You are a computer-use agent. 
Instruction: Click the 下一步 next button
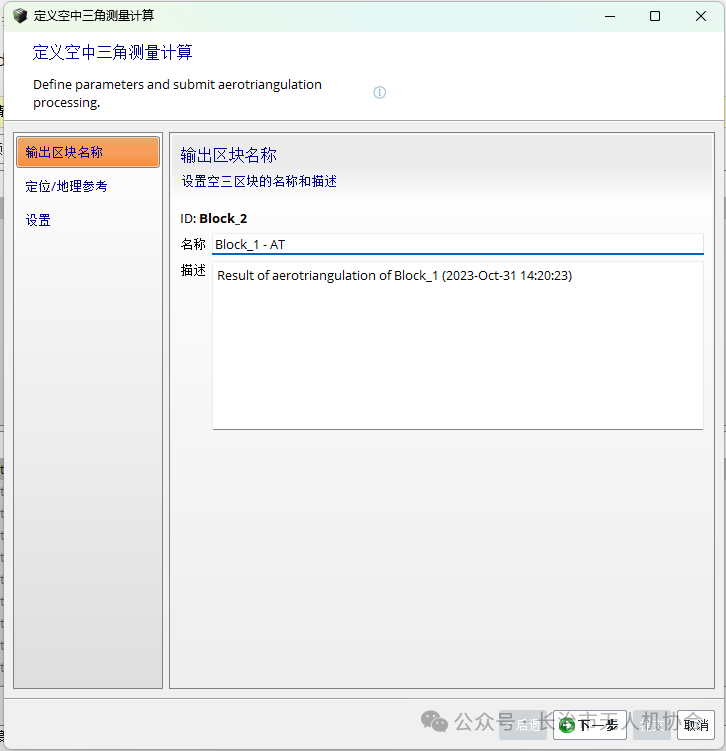(x=590, y=725)
